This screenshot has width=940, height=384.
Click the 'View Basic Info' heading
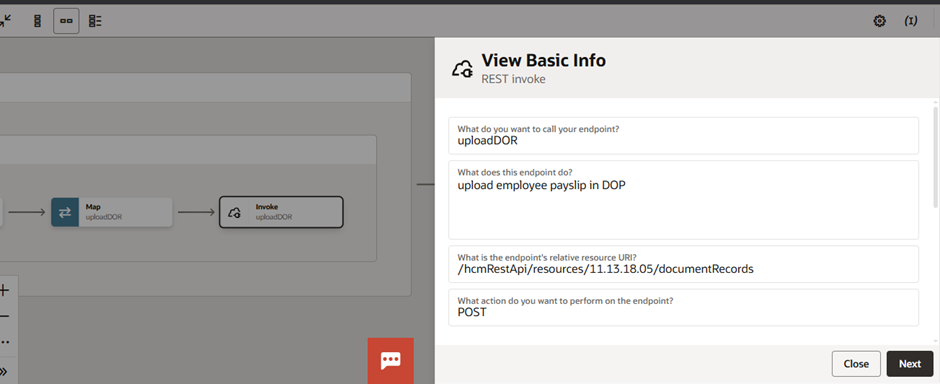point(544,61)
